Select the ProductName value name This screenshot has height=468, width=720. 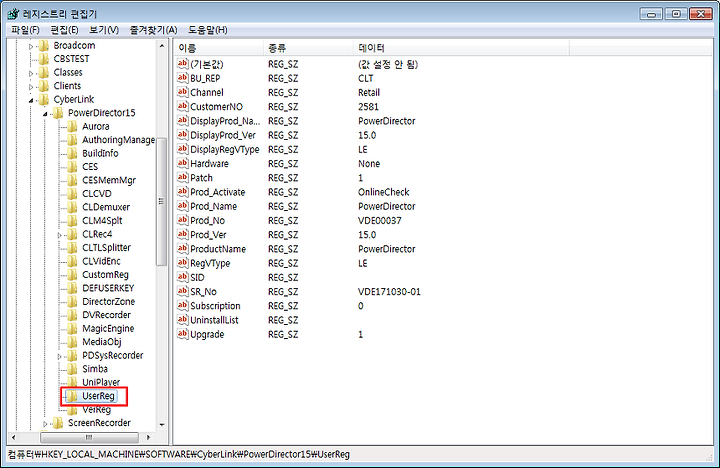point(218,249)
